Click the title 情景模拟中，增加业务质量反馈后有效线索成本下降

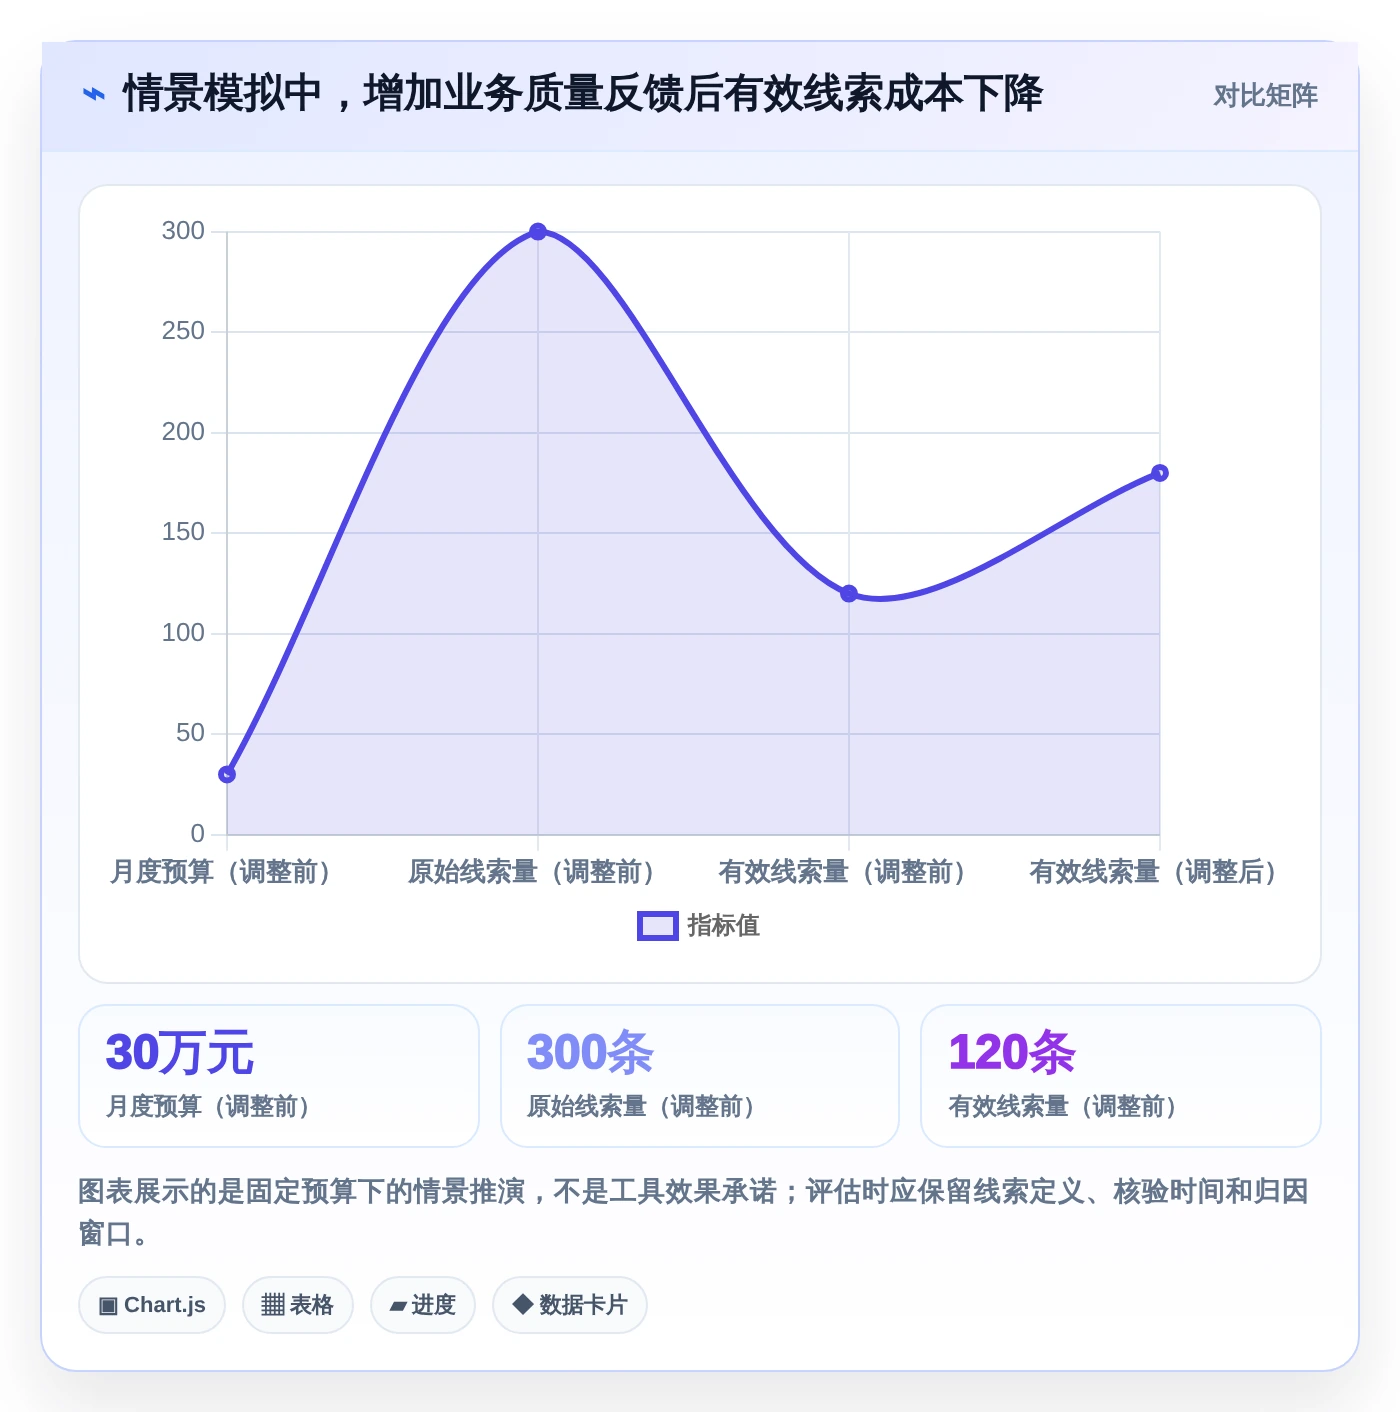[x=583, y=94]
